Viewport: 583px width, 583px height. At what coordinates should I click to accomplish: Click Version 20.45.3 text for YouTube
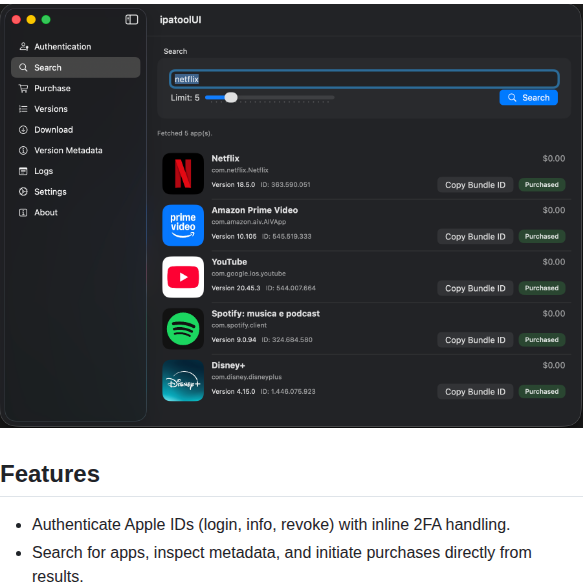pos(236,288)
